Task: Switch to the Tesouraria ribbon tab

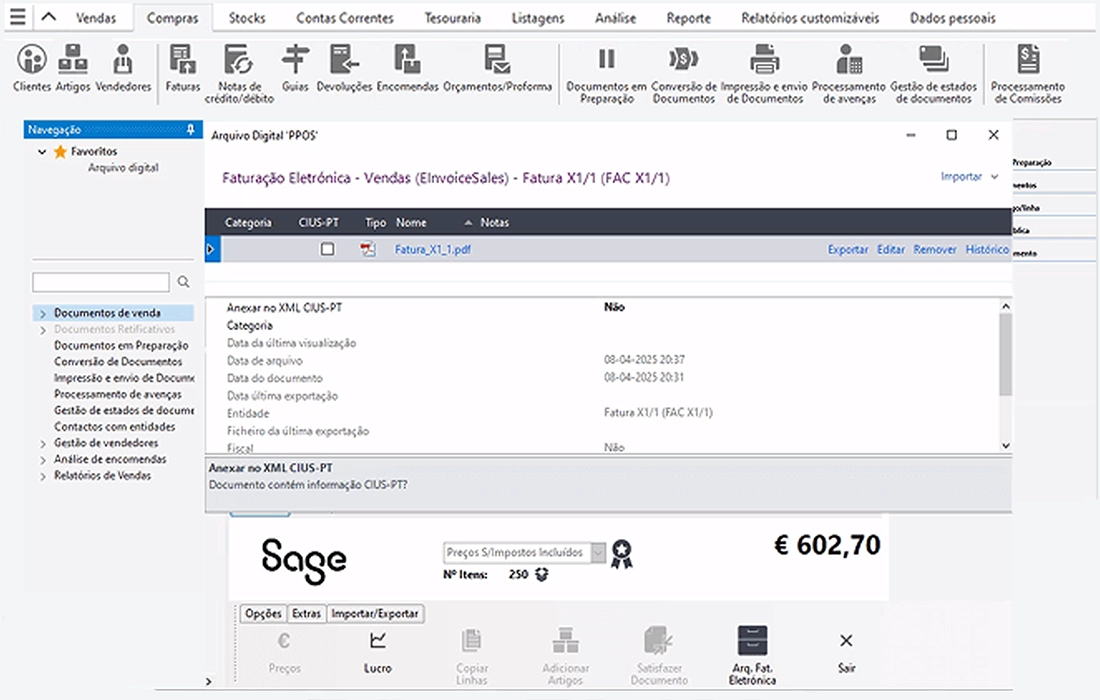Action: [x=452, y=18]
